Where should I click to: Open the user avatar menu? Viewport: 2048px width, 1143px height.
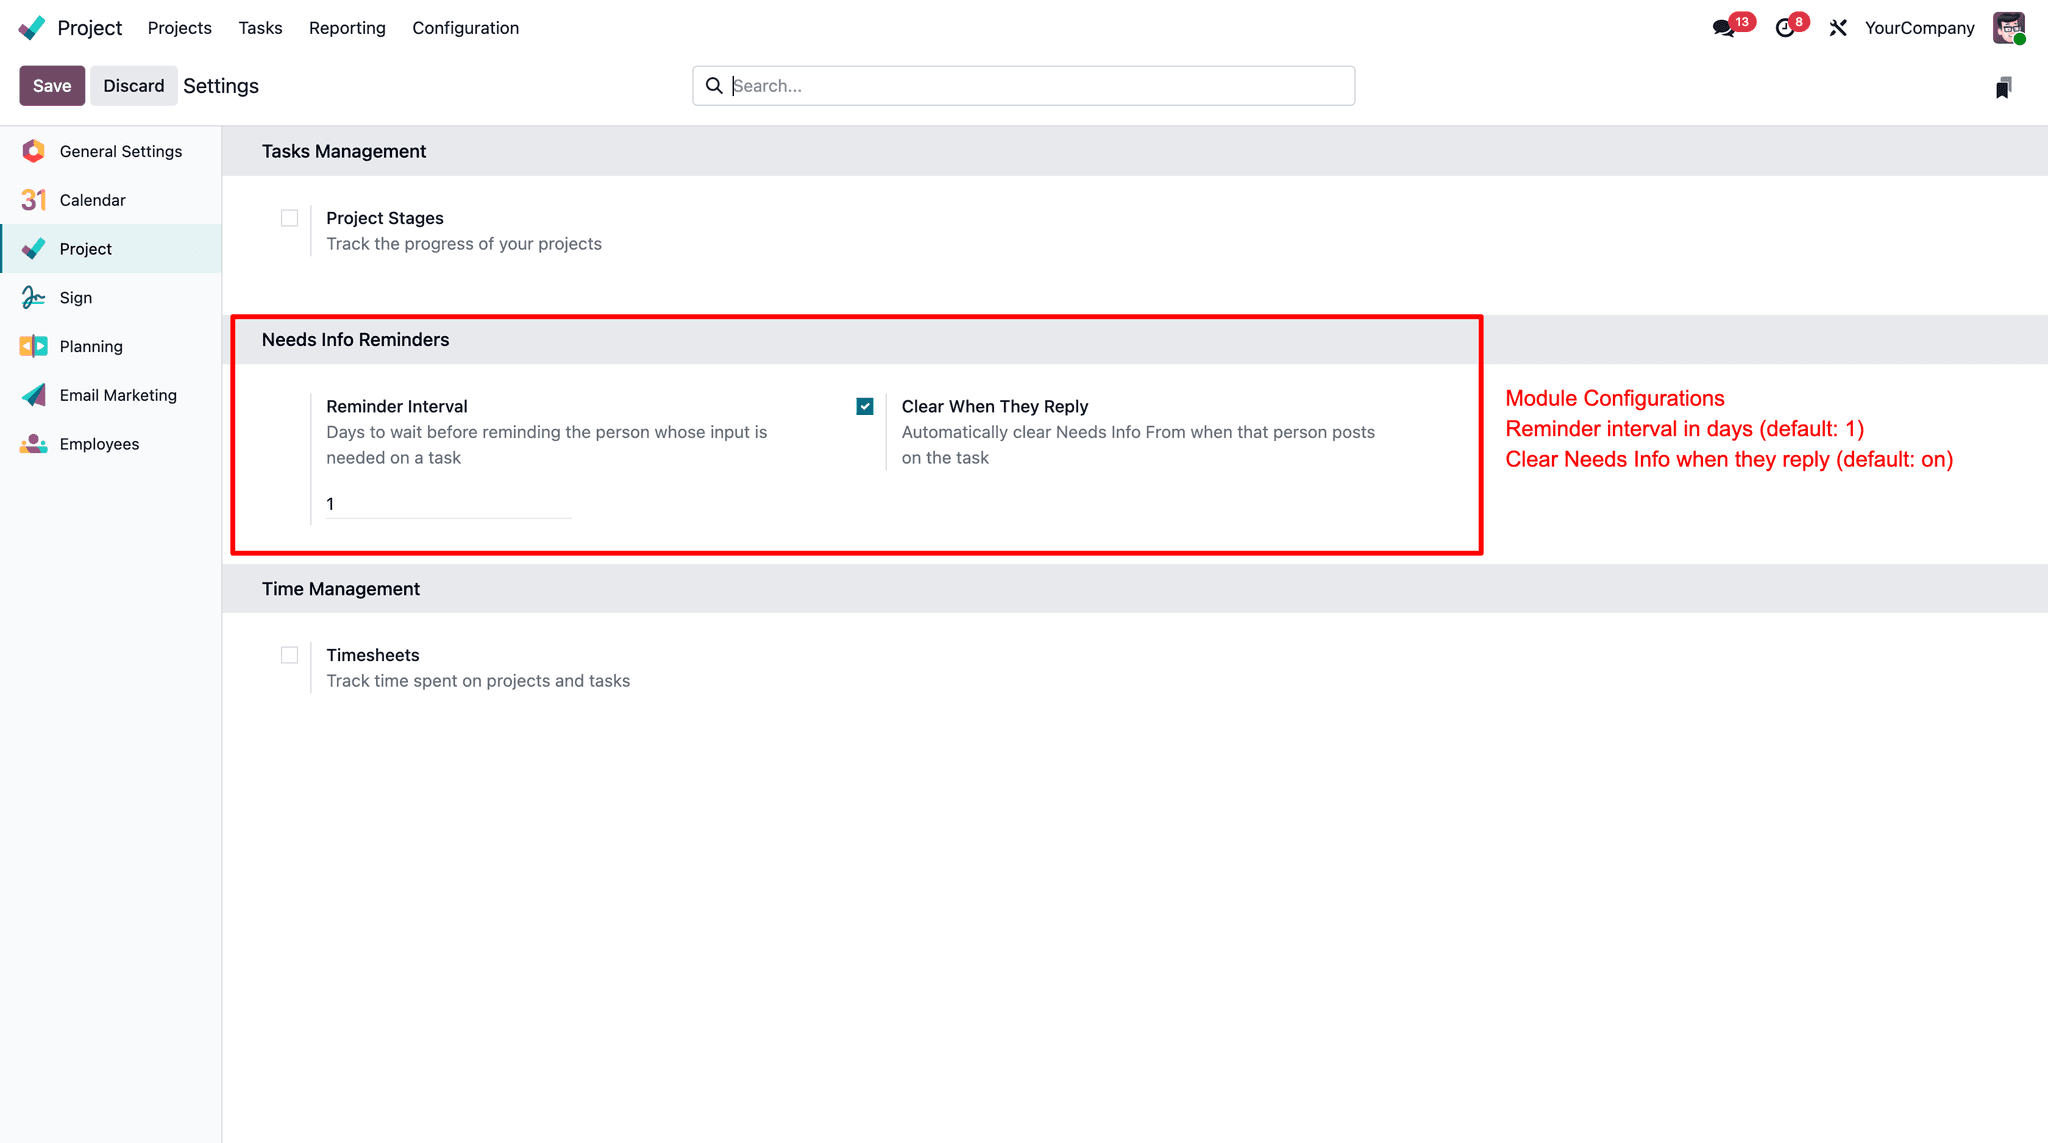click(2008, 28)
